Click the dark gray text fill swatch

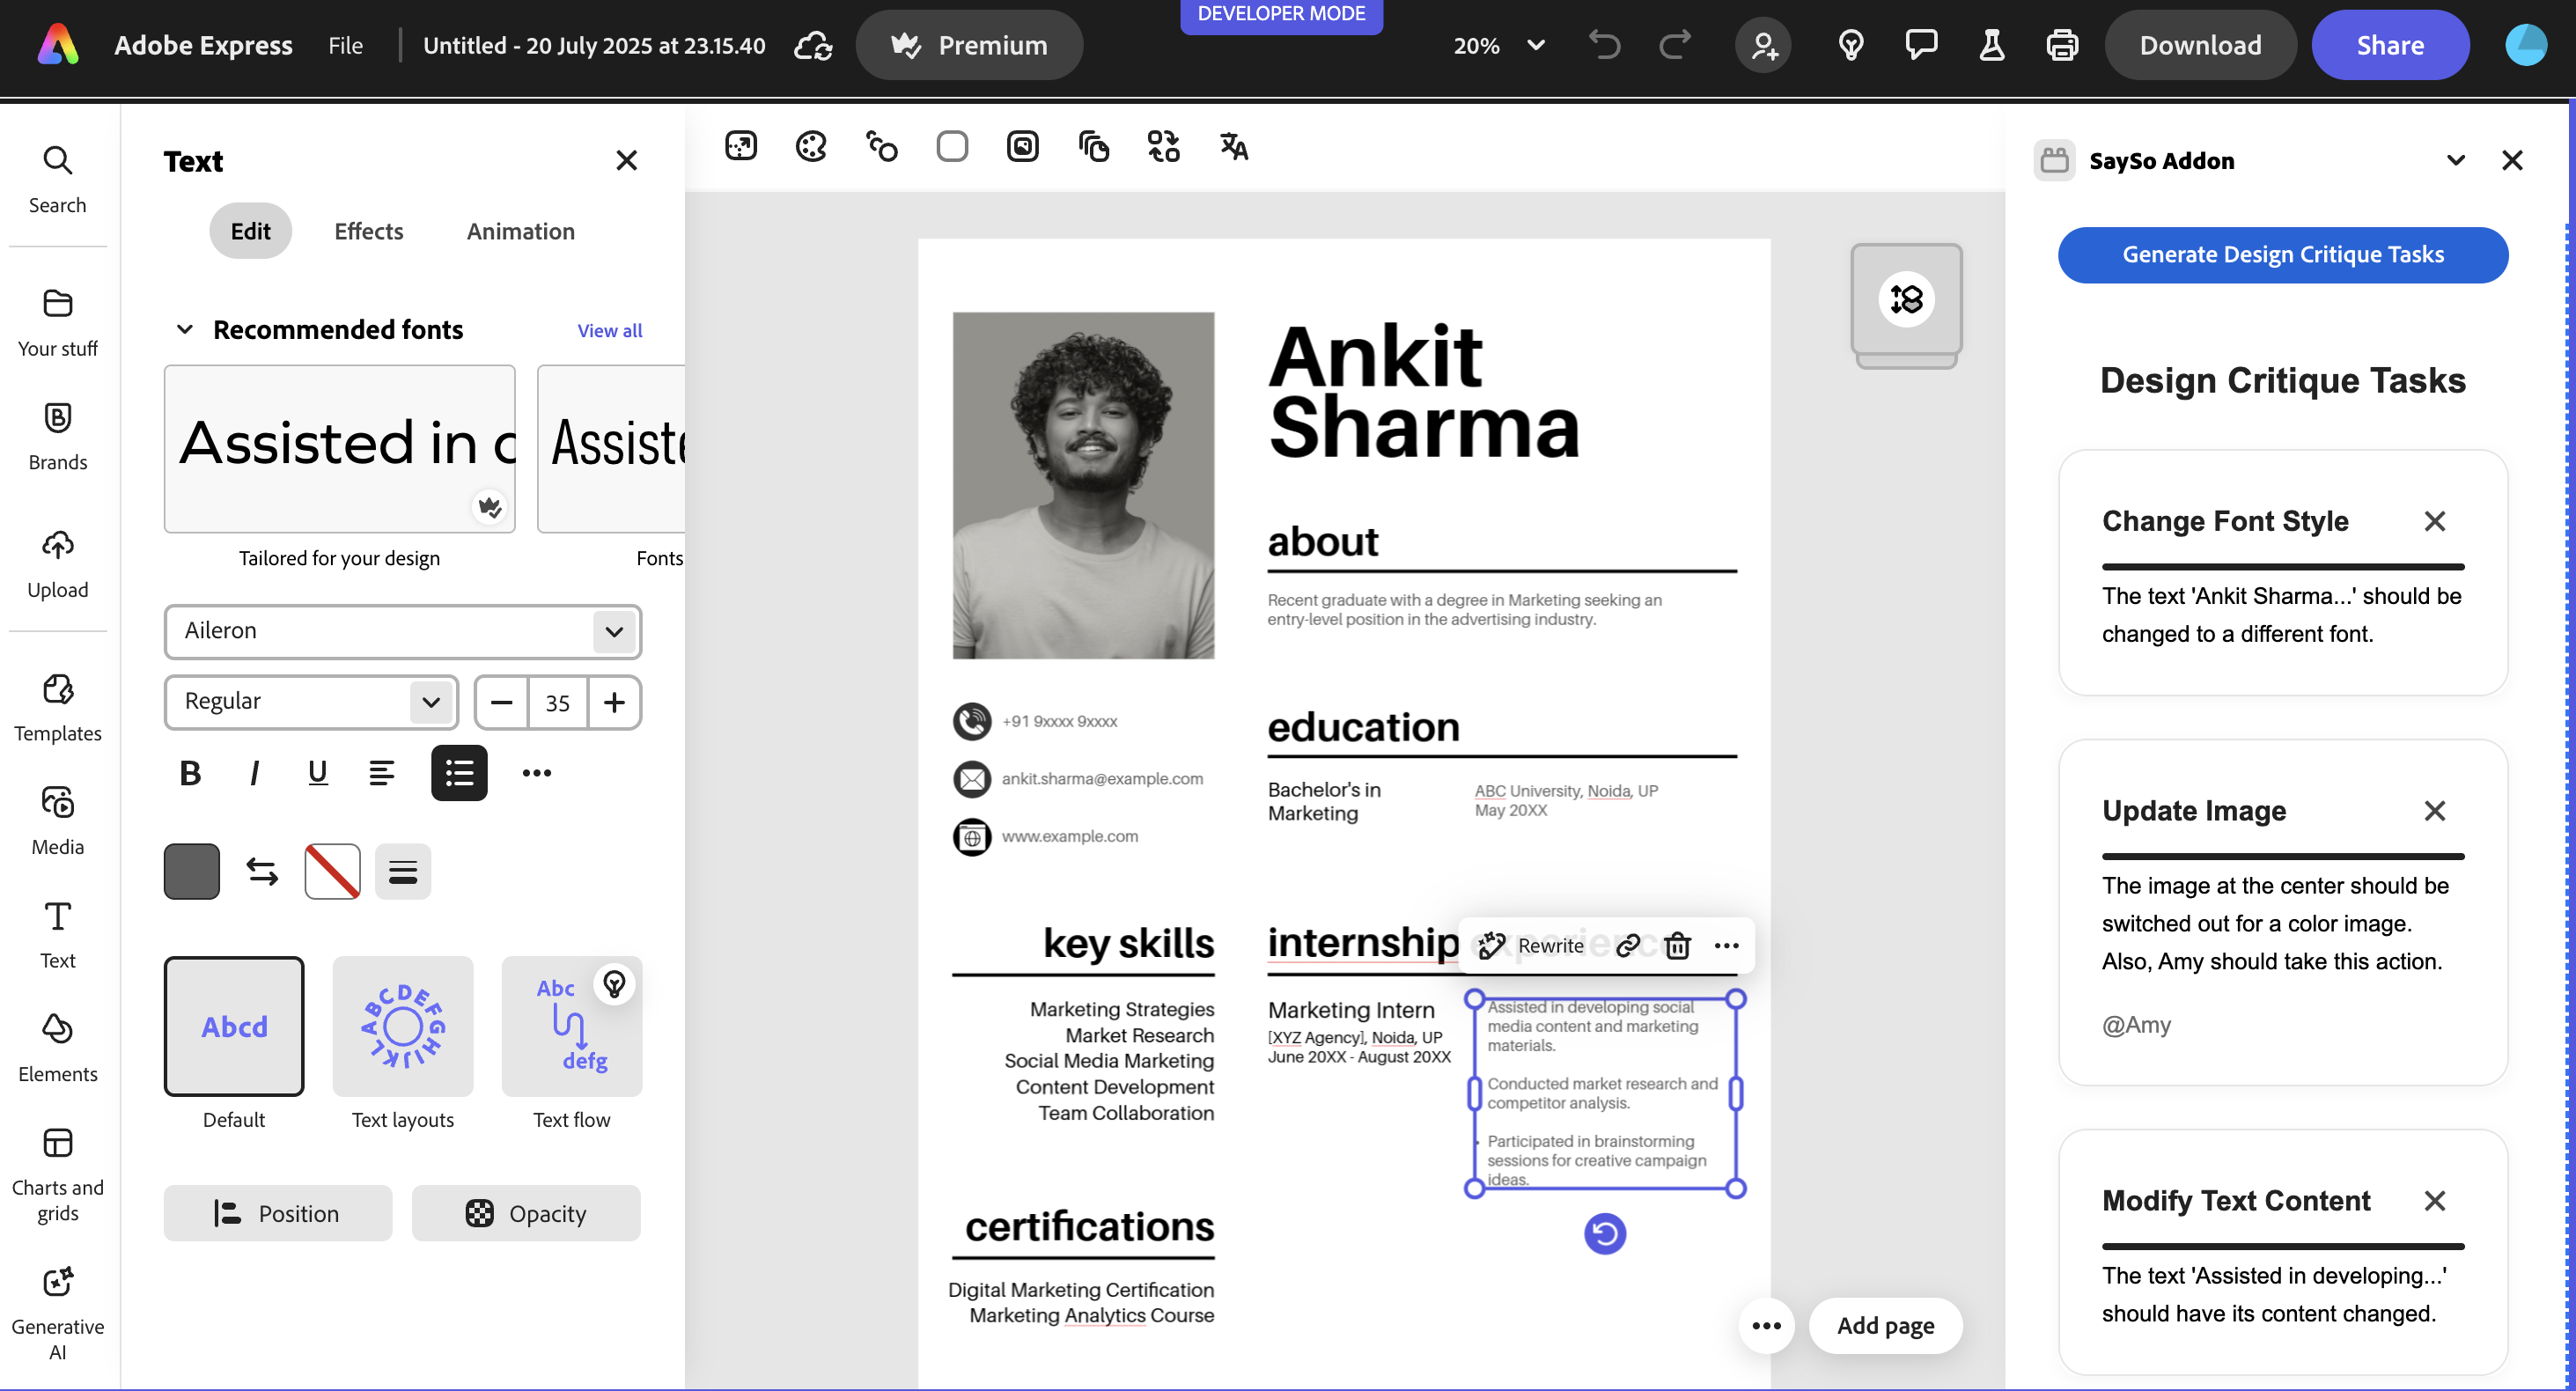point(192,871)
